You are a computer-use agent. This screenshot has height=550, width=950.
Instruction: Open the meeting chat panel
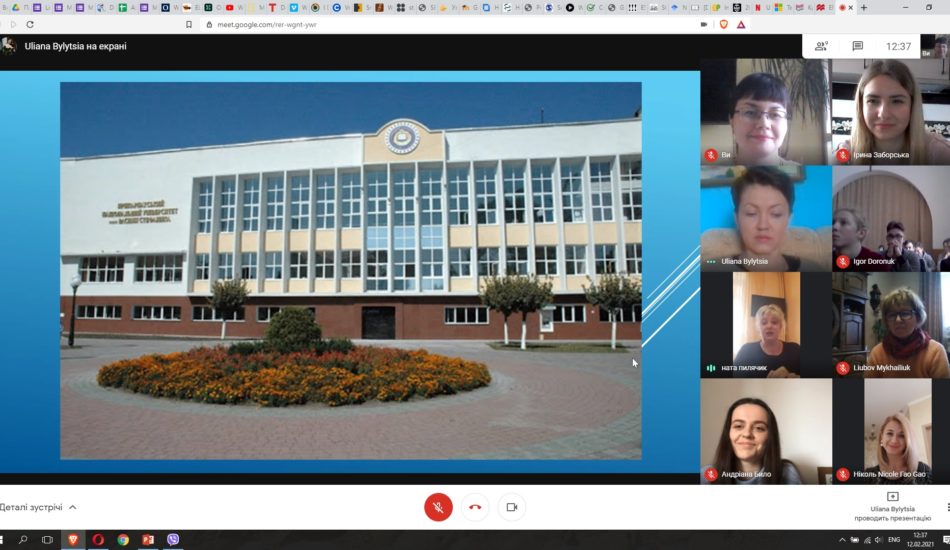pyautogui.click(x=857, y=46)
